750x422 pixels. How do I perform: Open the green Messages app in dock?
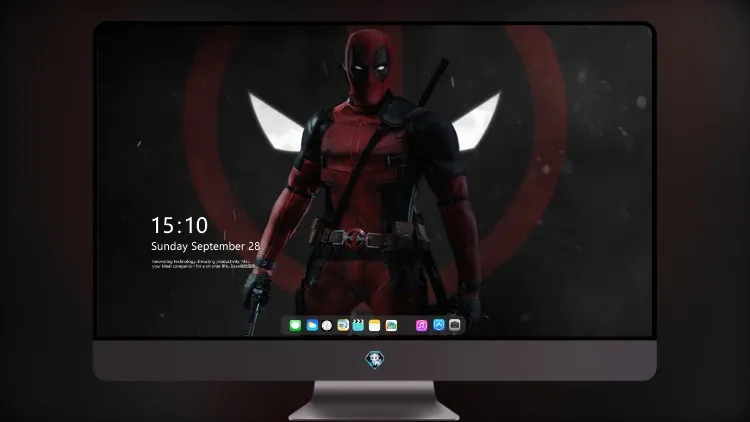pos(295,325)
